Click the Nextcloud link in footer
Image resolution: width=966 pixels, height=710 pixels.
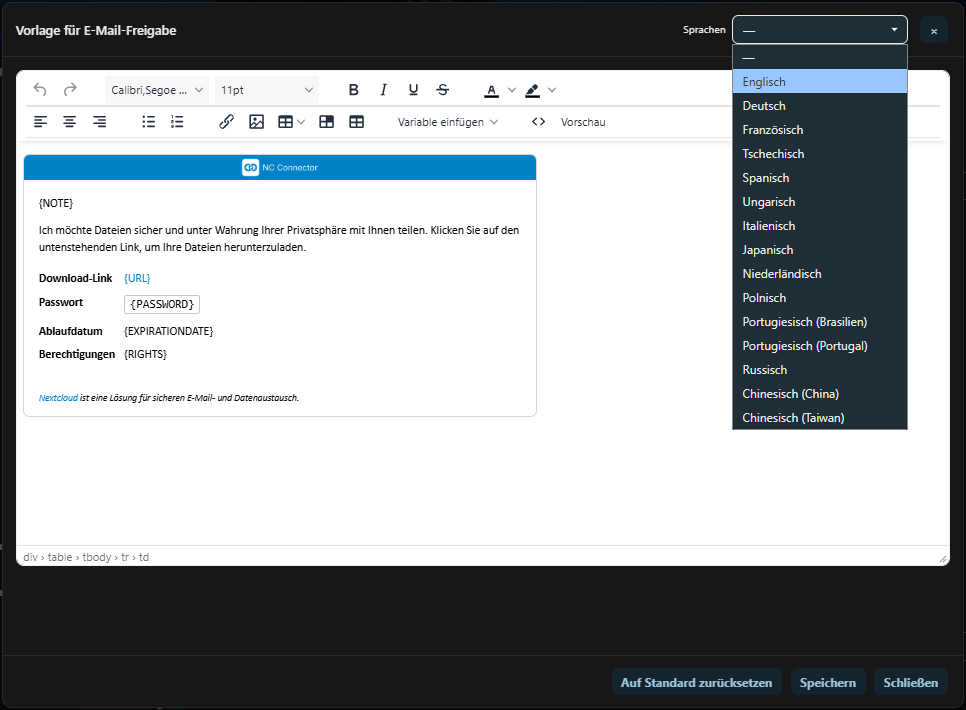click(x=58, y=398)
